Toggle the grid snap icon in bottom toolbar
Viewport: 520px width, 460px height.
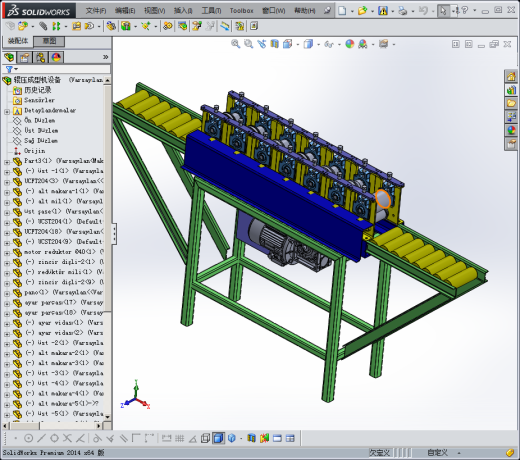click(x=179, y=438)
